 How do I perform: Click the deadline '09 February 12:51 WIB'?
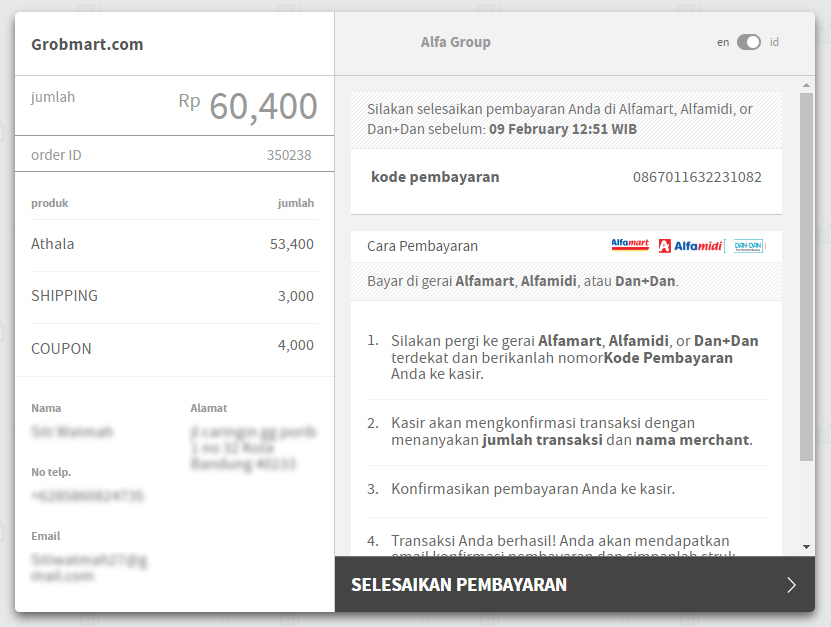563,129
